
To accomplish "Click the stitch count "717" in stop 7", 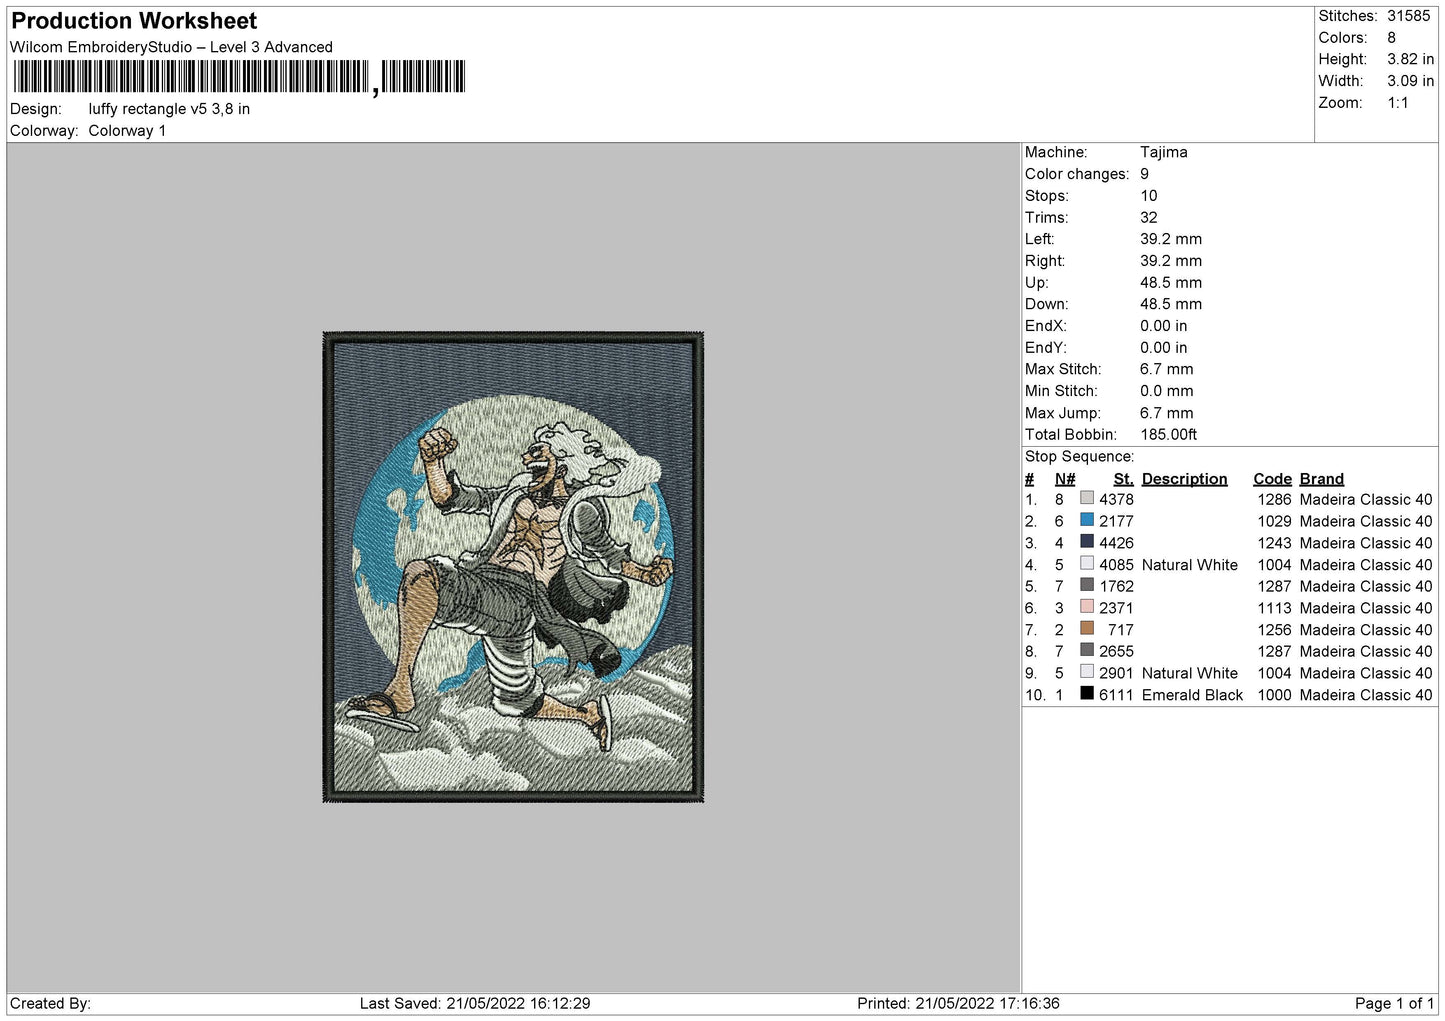I will click(x=1121, y=630).
